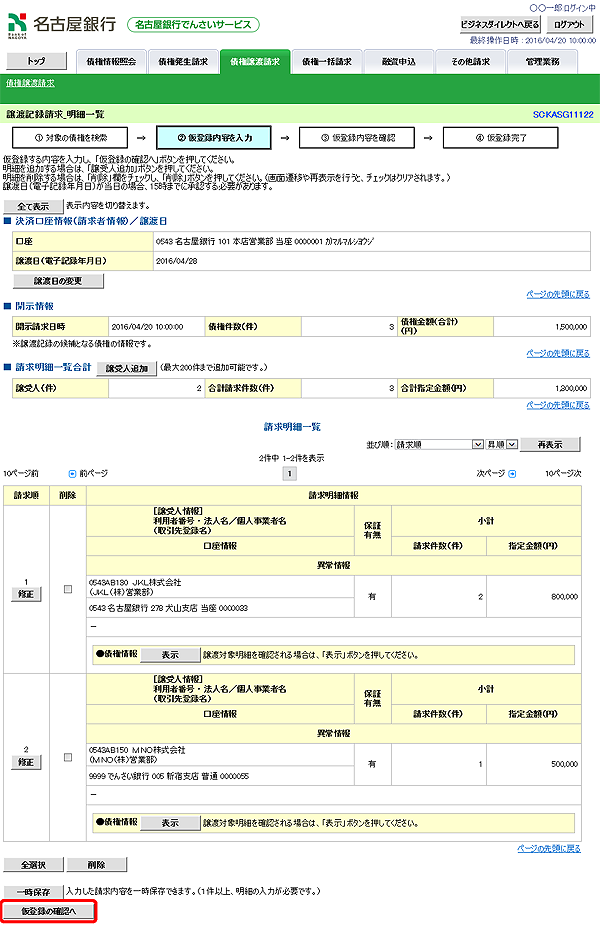
Task: Click 譲渡日の変更 button
Action: (58, 281)
